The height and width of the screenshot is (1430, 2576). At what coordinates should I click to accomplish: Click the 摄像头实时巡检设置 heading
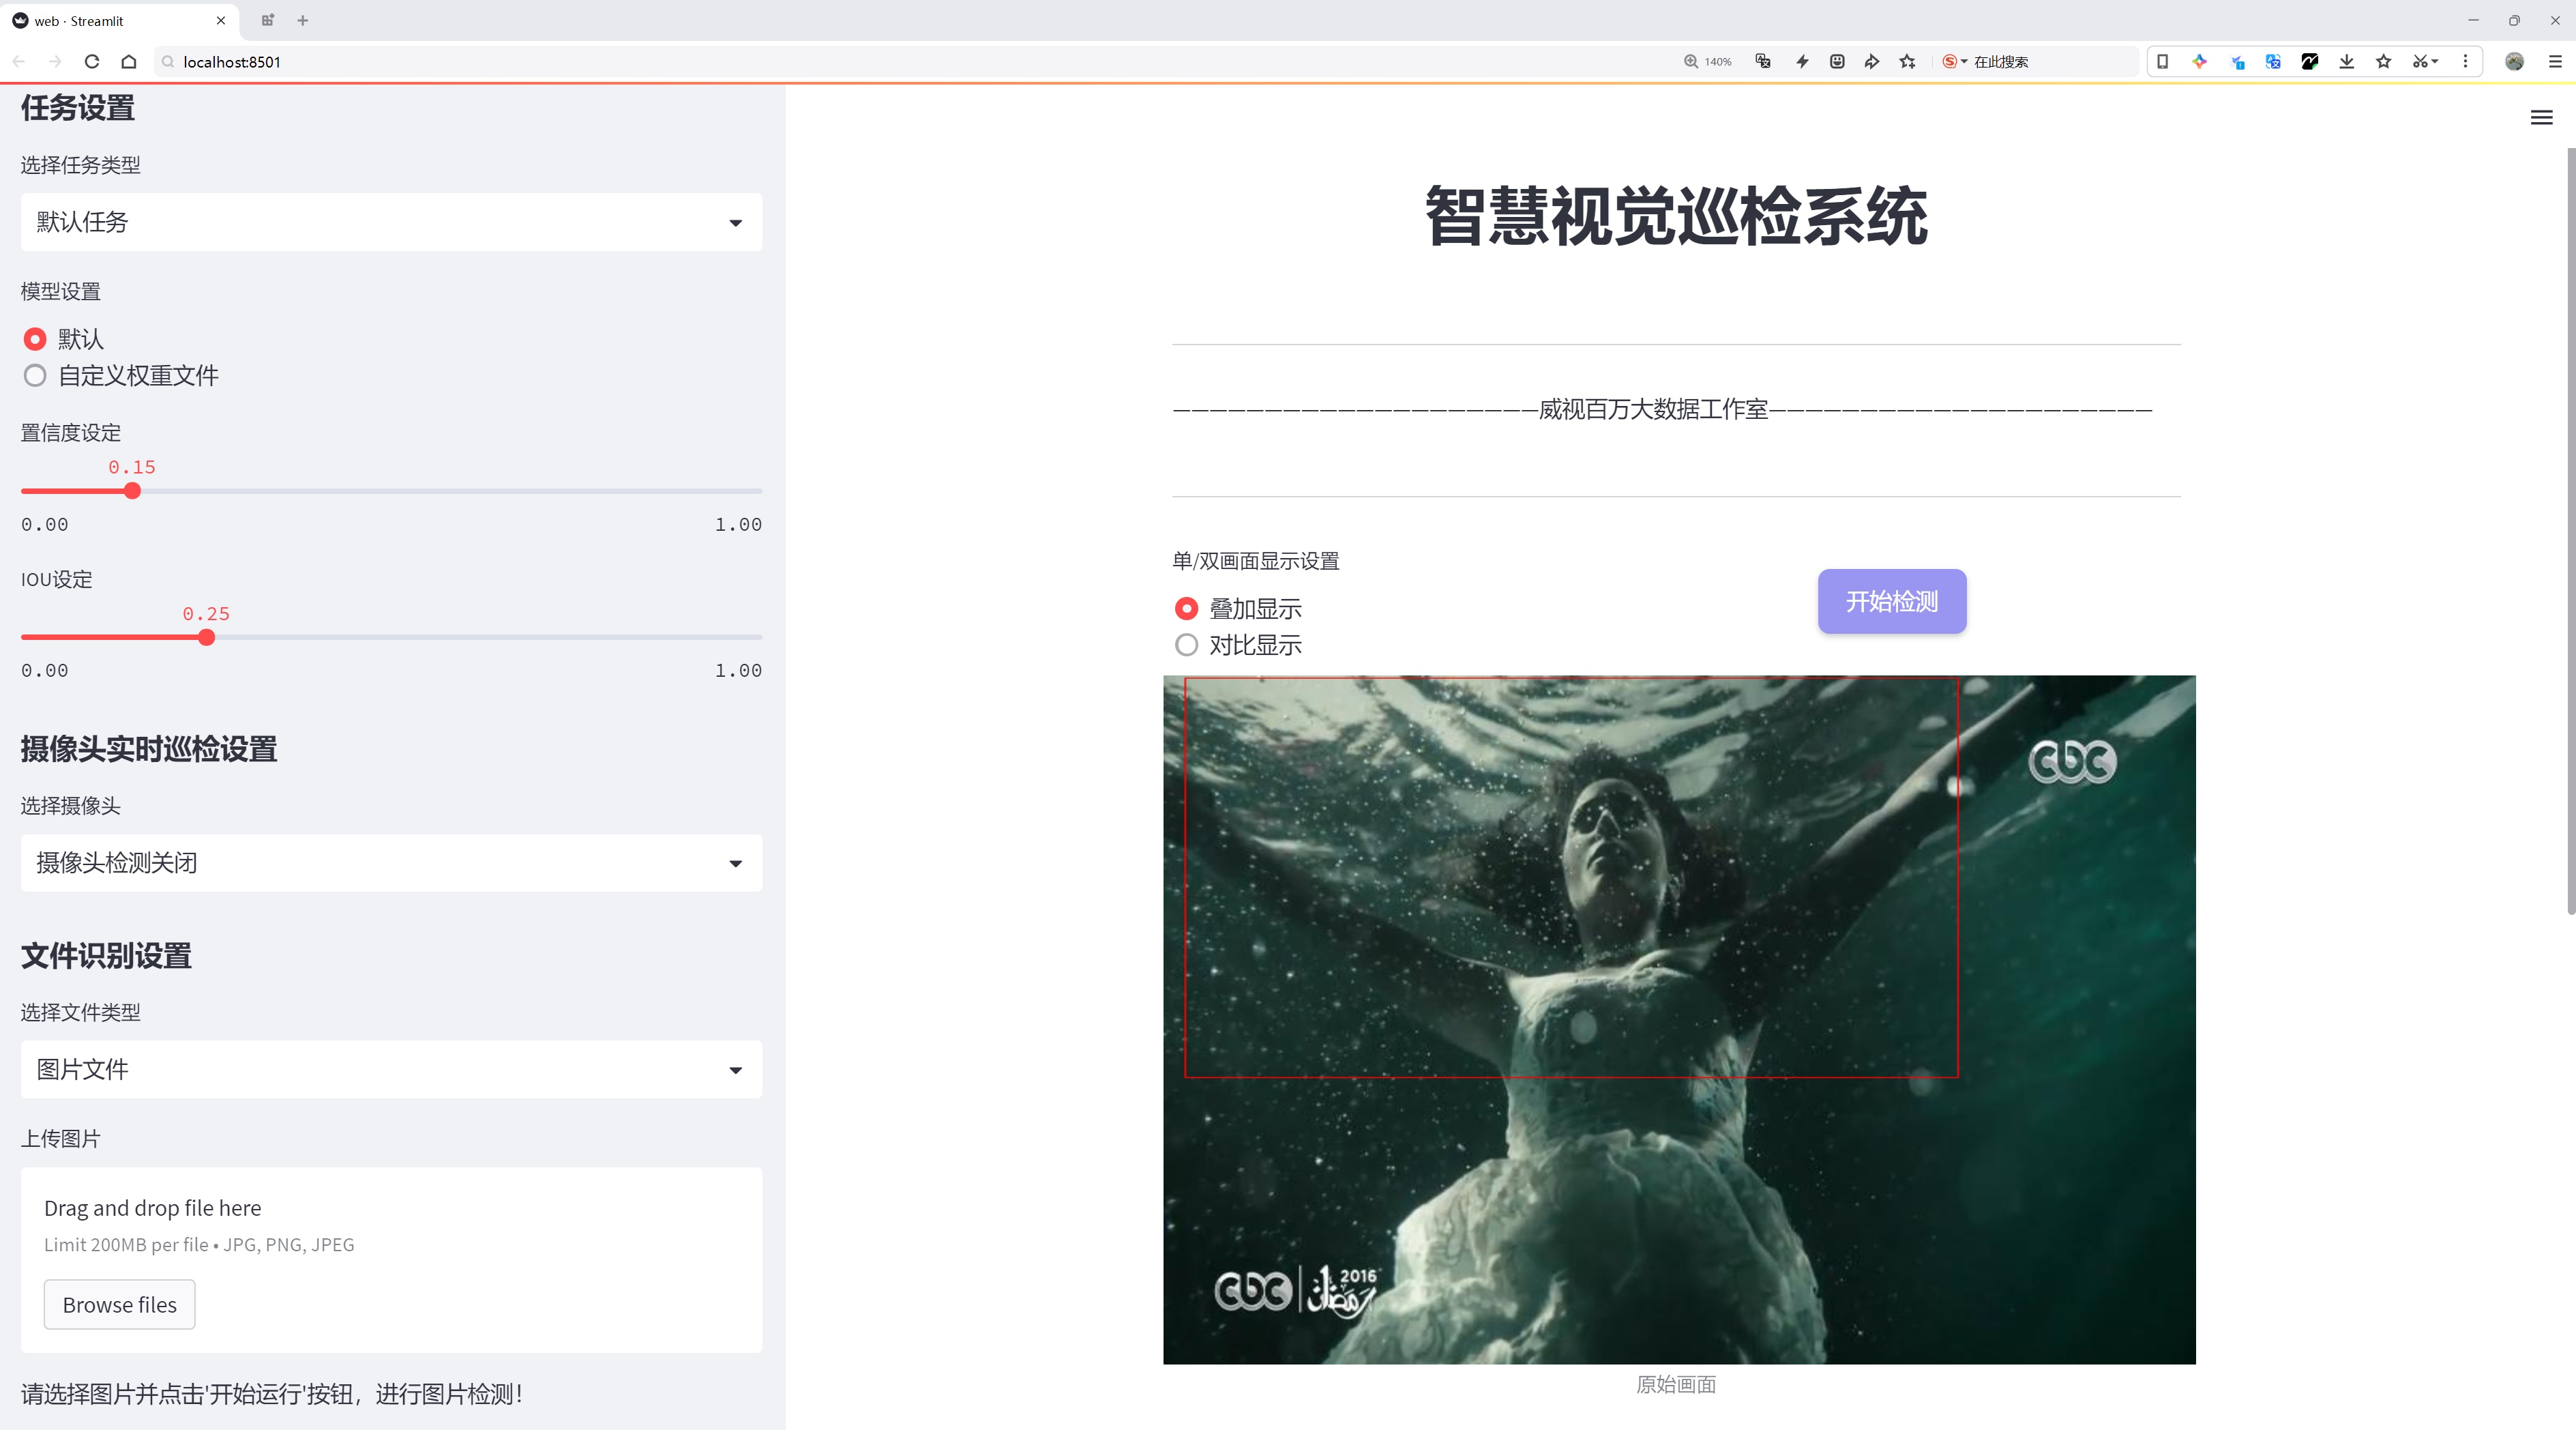(149, 749)
